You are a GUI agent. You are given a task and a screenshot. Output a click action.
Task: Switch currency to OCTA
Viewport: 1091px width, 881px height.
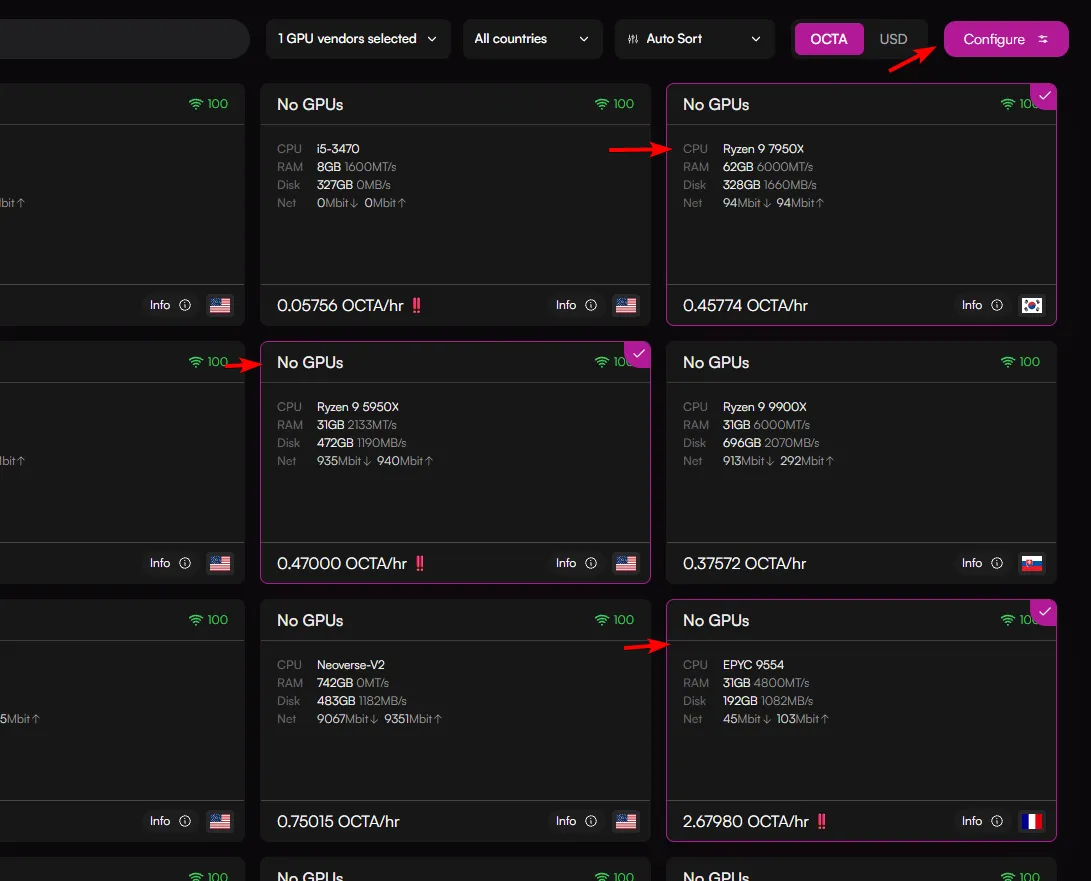point(829,39)
